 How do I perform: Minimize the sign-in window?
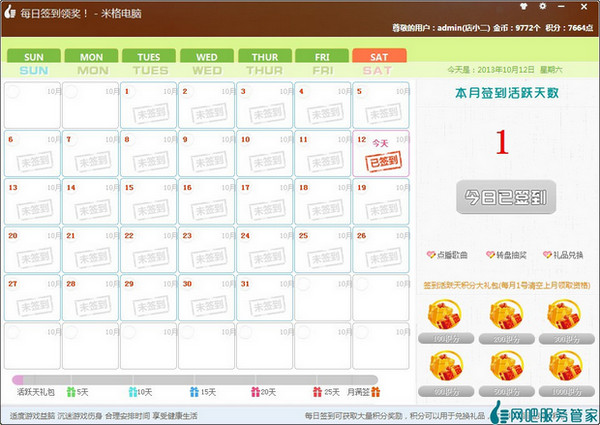(x=561, y=7)
